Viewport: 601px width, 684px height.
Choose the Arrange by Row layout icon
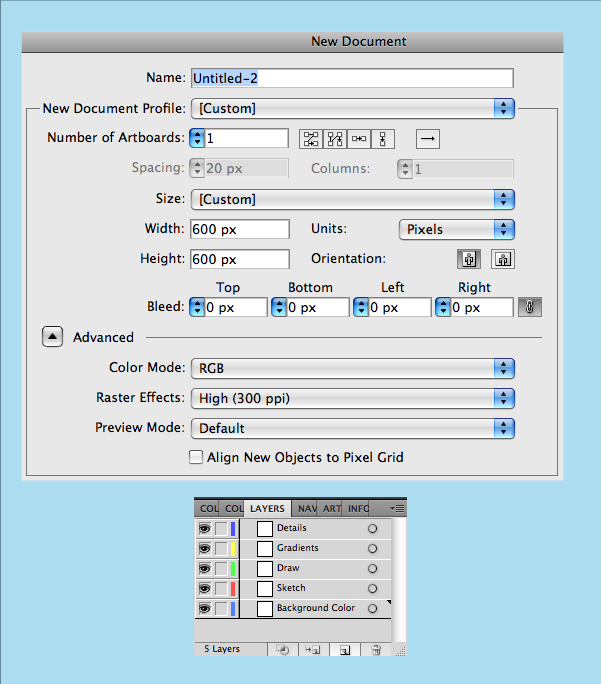tap(359, 138)
